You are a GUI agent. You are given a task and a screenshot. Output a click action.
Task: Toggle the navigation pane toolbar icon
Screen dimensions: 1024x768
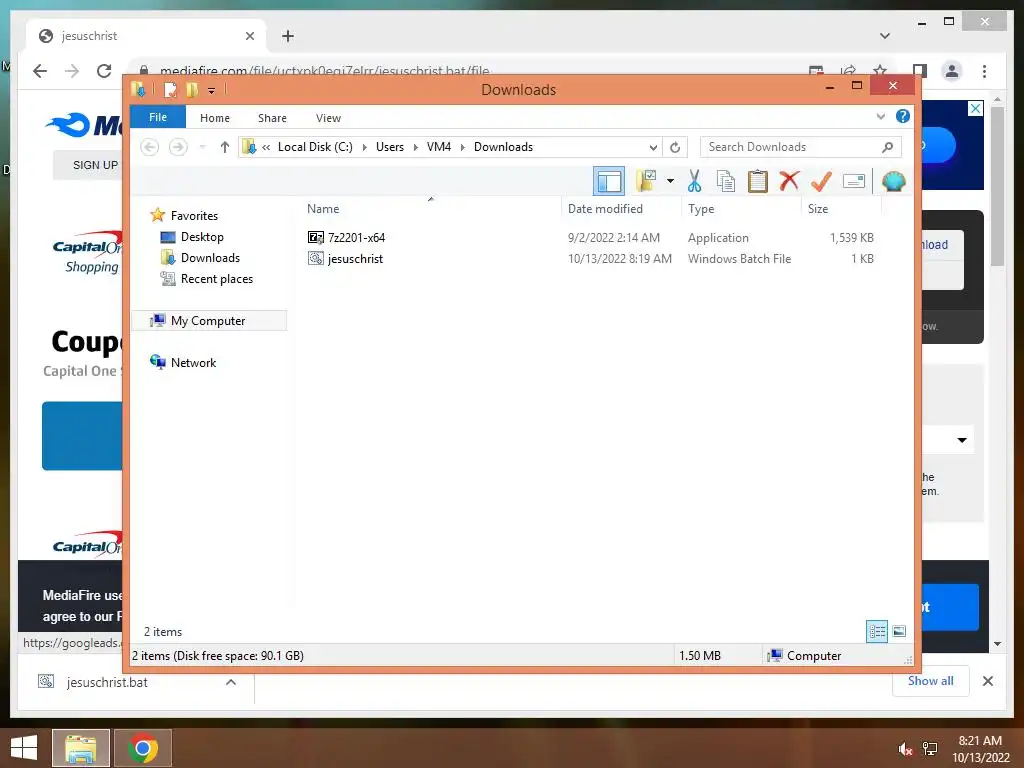609,181
